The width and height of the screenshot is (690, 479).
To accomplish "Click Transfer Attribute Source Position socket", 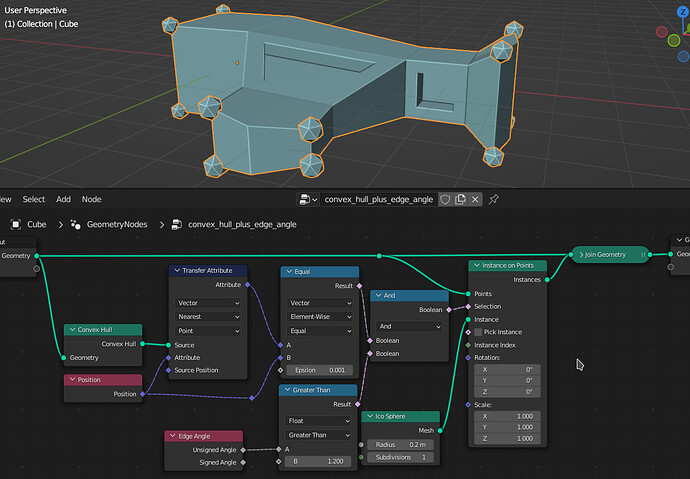I will pyautogui.click(x=169, y=370).
